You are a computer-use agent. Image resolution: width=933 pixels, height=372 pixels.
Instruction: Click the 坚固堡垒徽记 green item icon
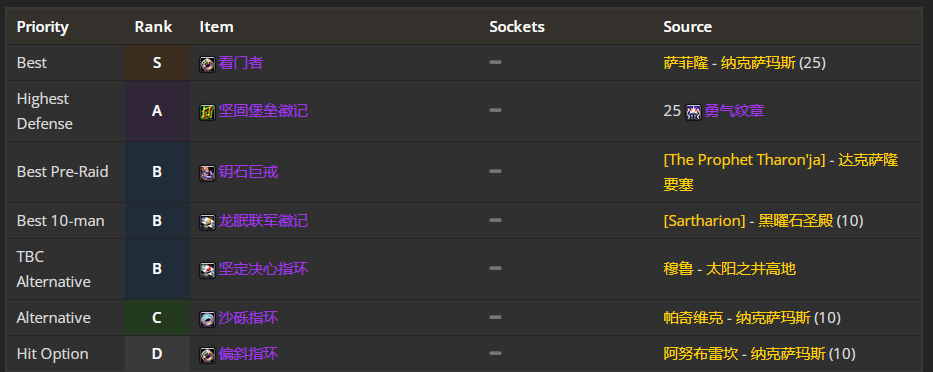207,112
